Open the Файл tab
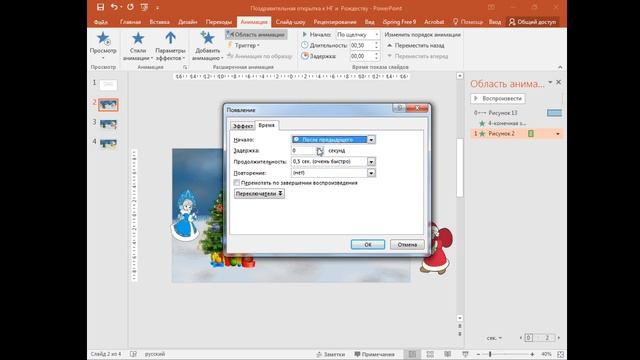640x360 pixels. (x=101, y=22)
